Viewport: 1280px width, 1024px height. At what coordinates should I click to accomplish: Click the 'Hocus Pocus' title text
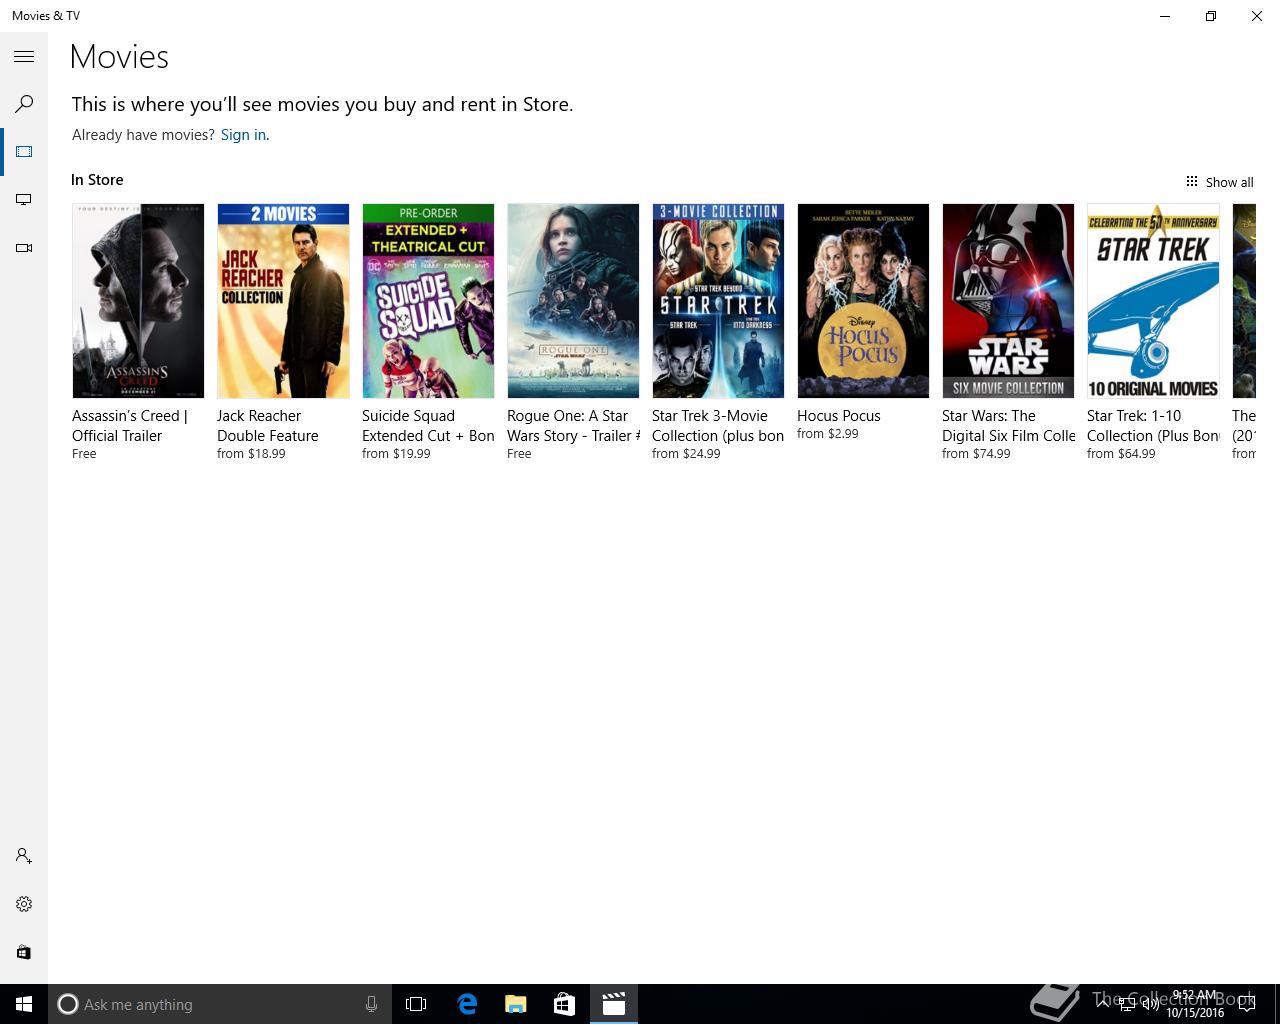tap(839, 416)
